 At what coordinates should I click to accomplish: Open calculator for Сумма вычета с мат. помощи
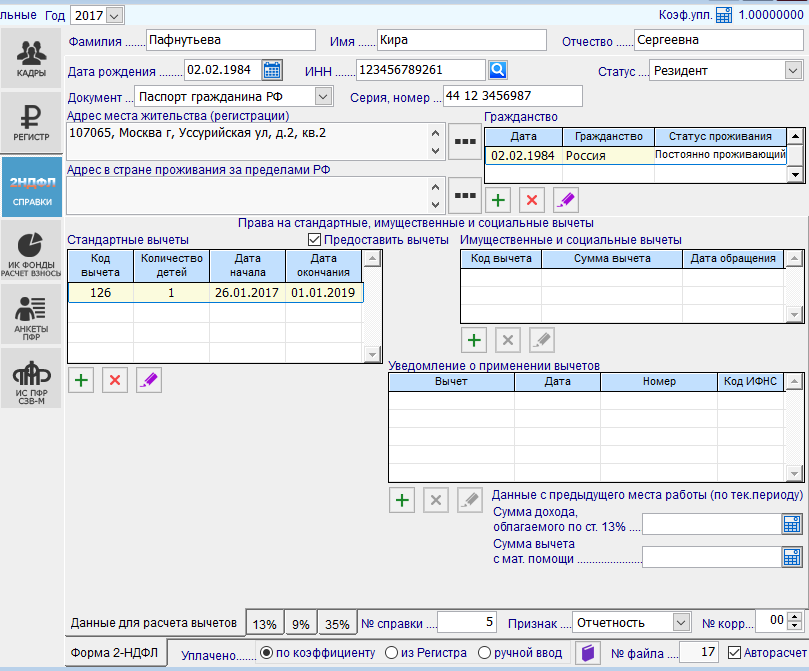[x=792, y=557]
